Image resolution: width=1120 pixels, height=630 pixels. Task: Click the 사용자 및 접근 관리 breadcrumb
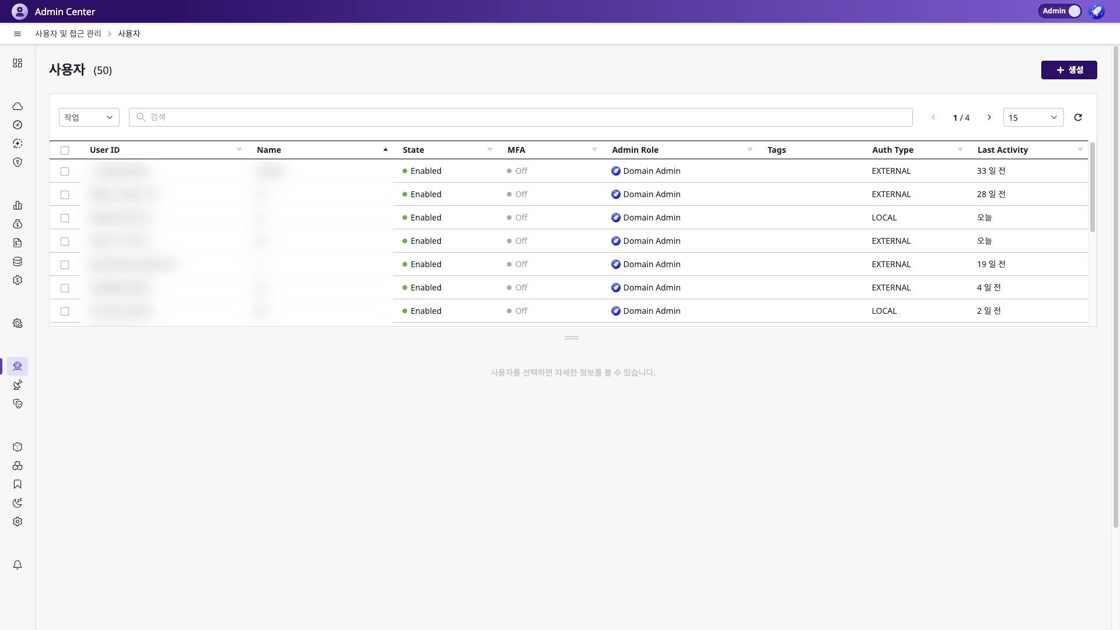click(68, 34)
